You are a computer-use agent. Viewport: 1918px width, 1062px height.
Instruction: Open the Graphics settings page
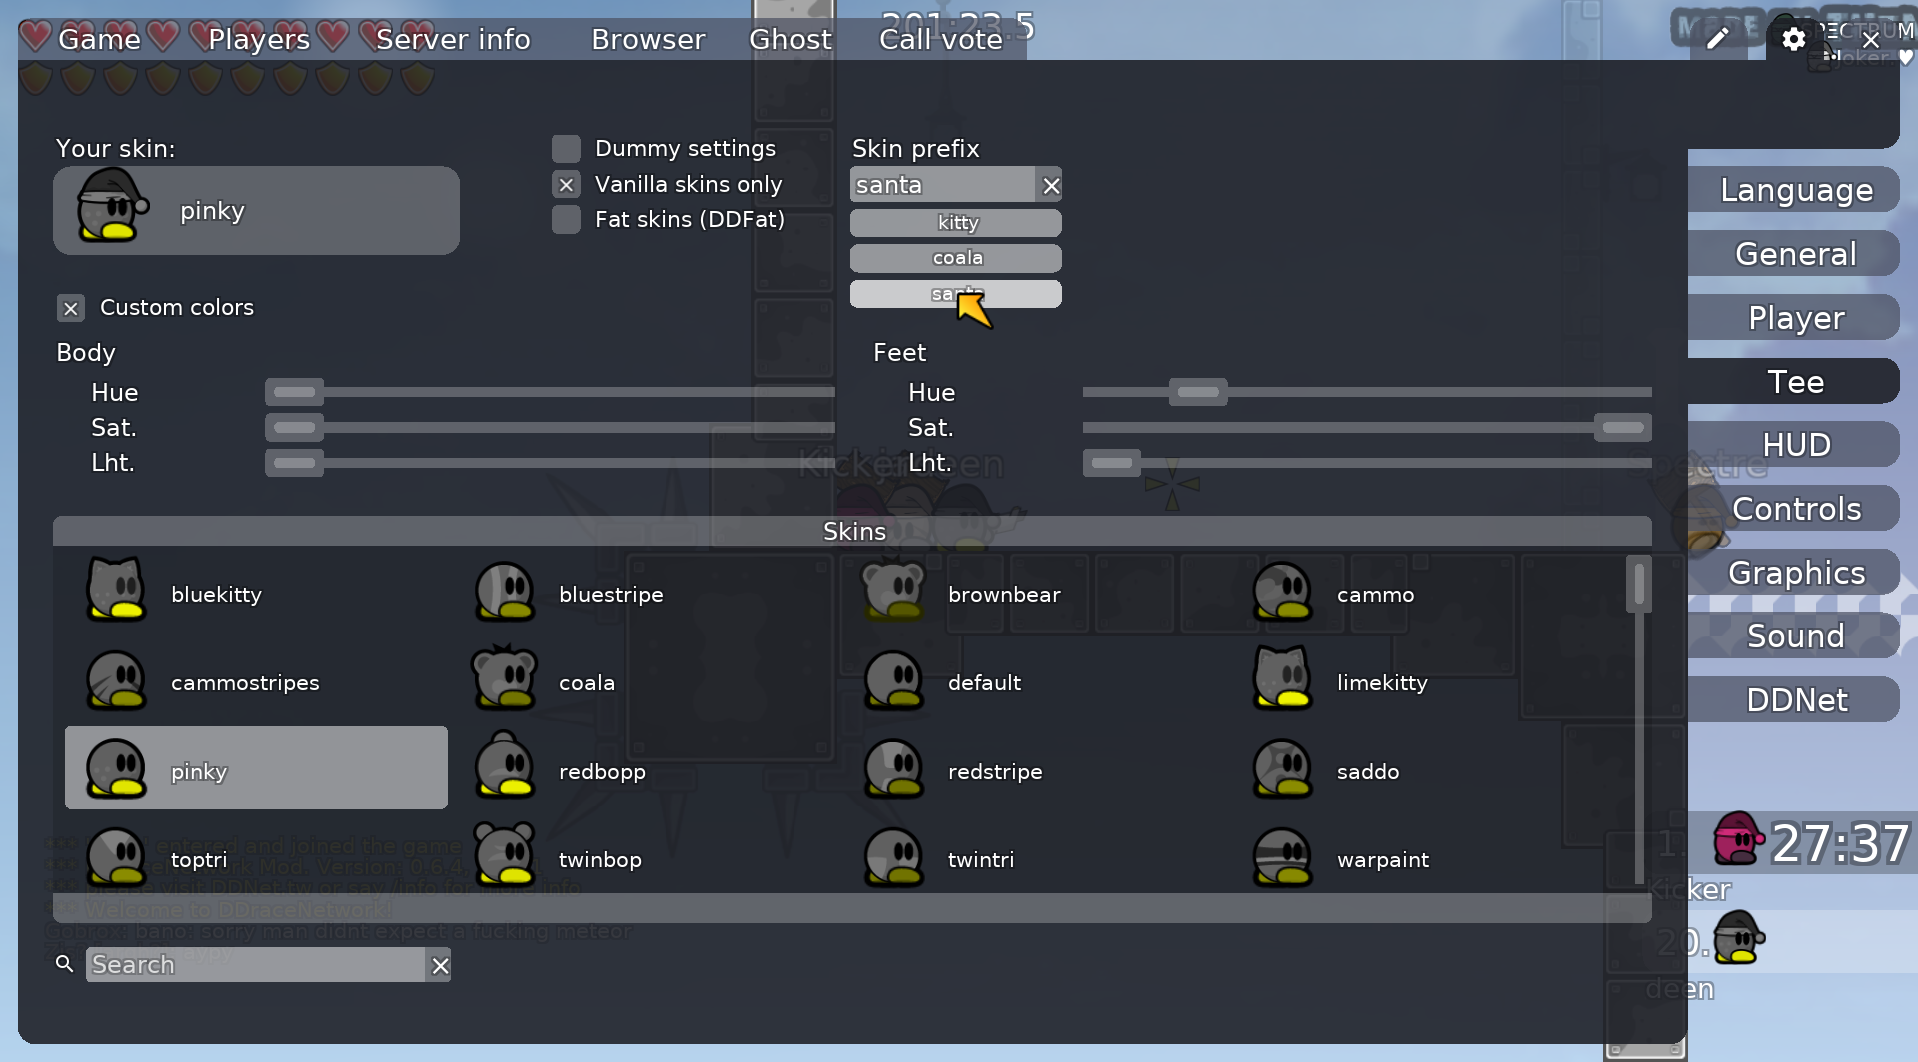coord(1795,573)
